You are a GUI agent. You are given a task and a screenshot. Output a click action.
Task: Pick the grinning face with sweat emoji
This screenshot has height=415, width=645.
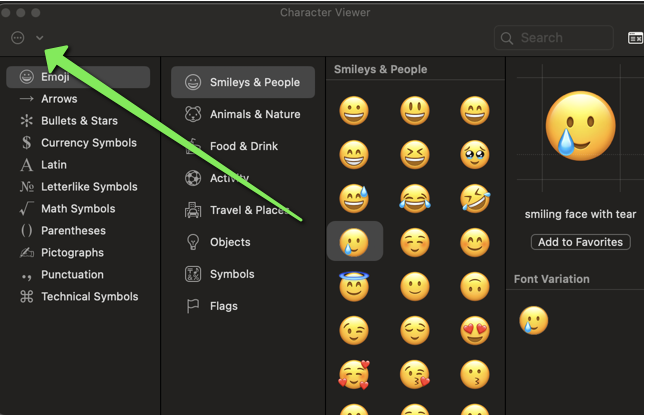354,199
